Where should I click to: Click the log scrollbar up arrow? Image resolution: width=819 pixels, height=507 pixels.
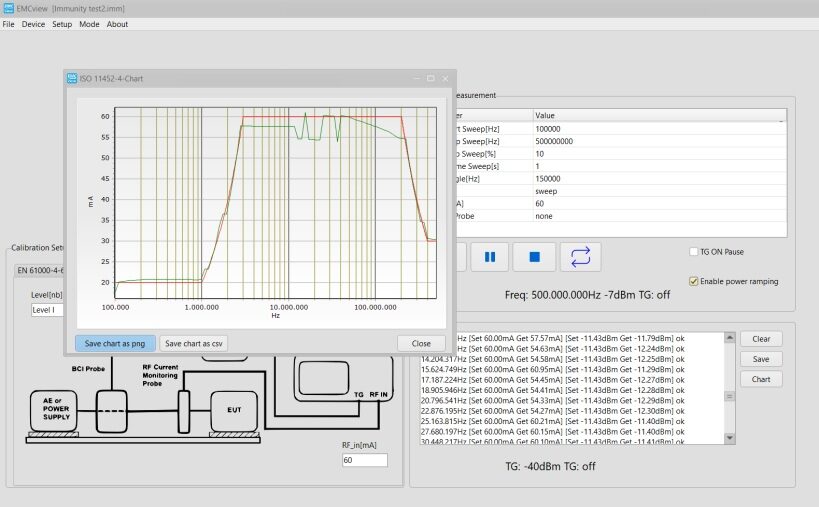tap(730, 337)
